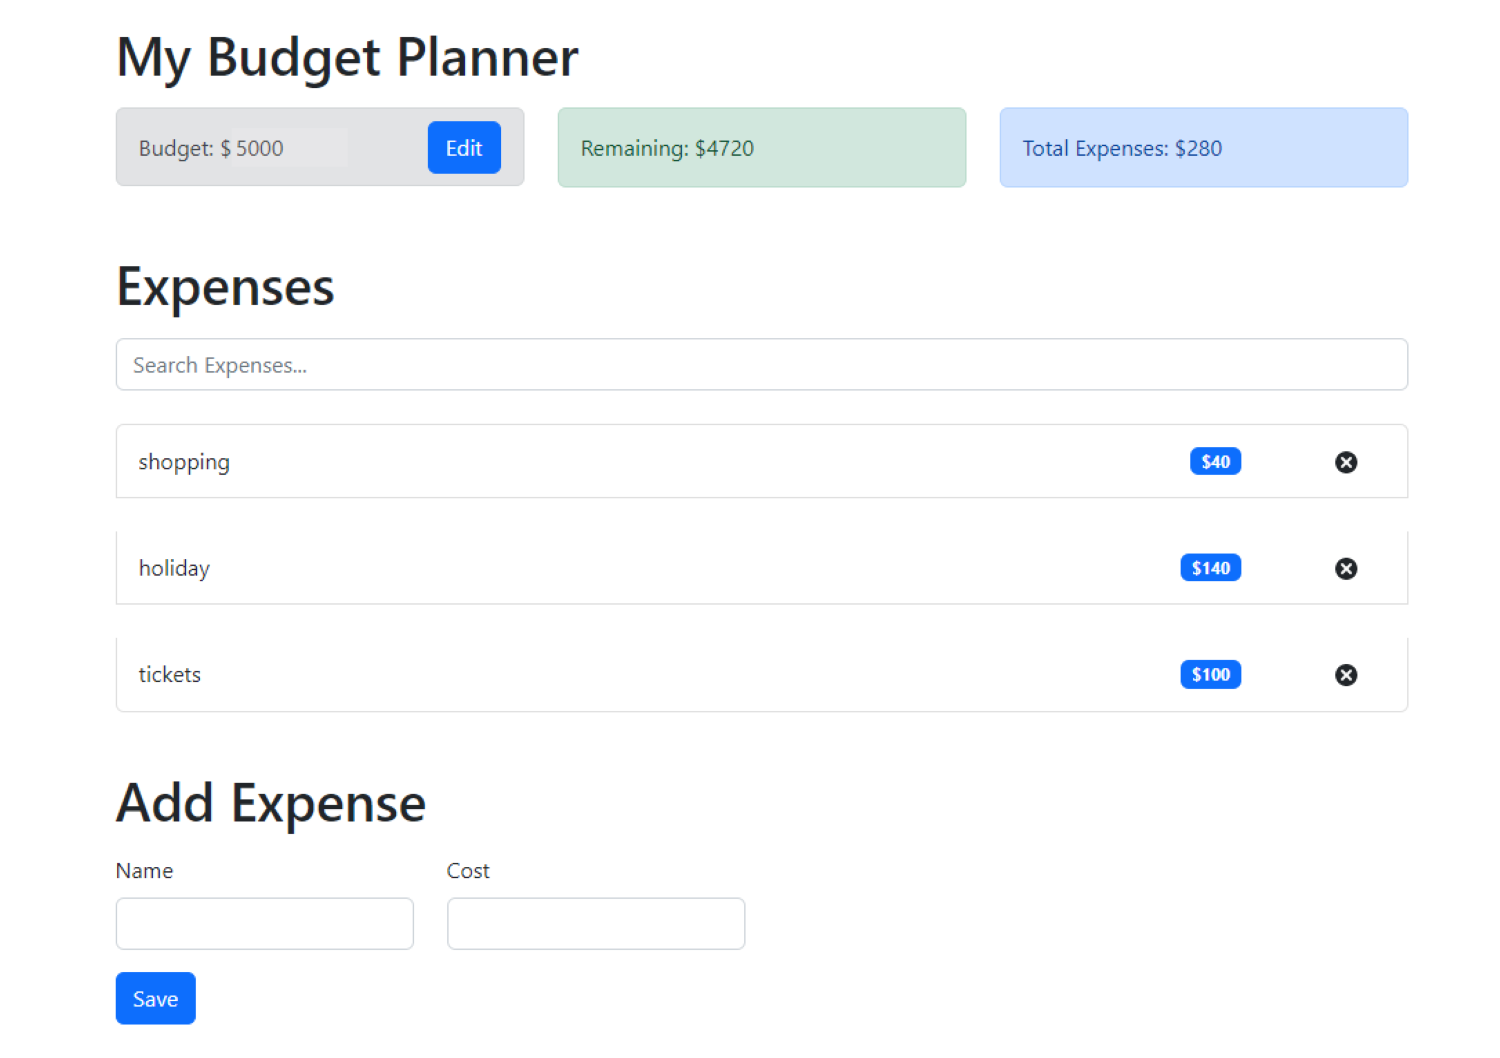
Task: Click the Cost field label
Action: (x=468, y=871)
